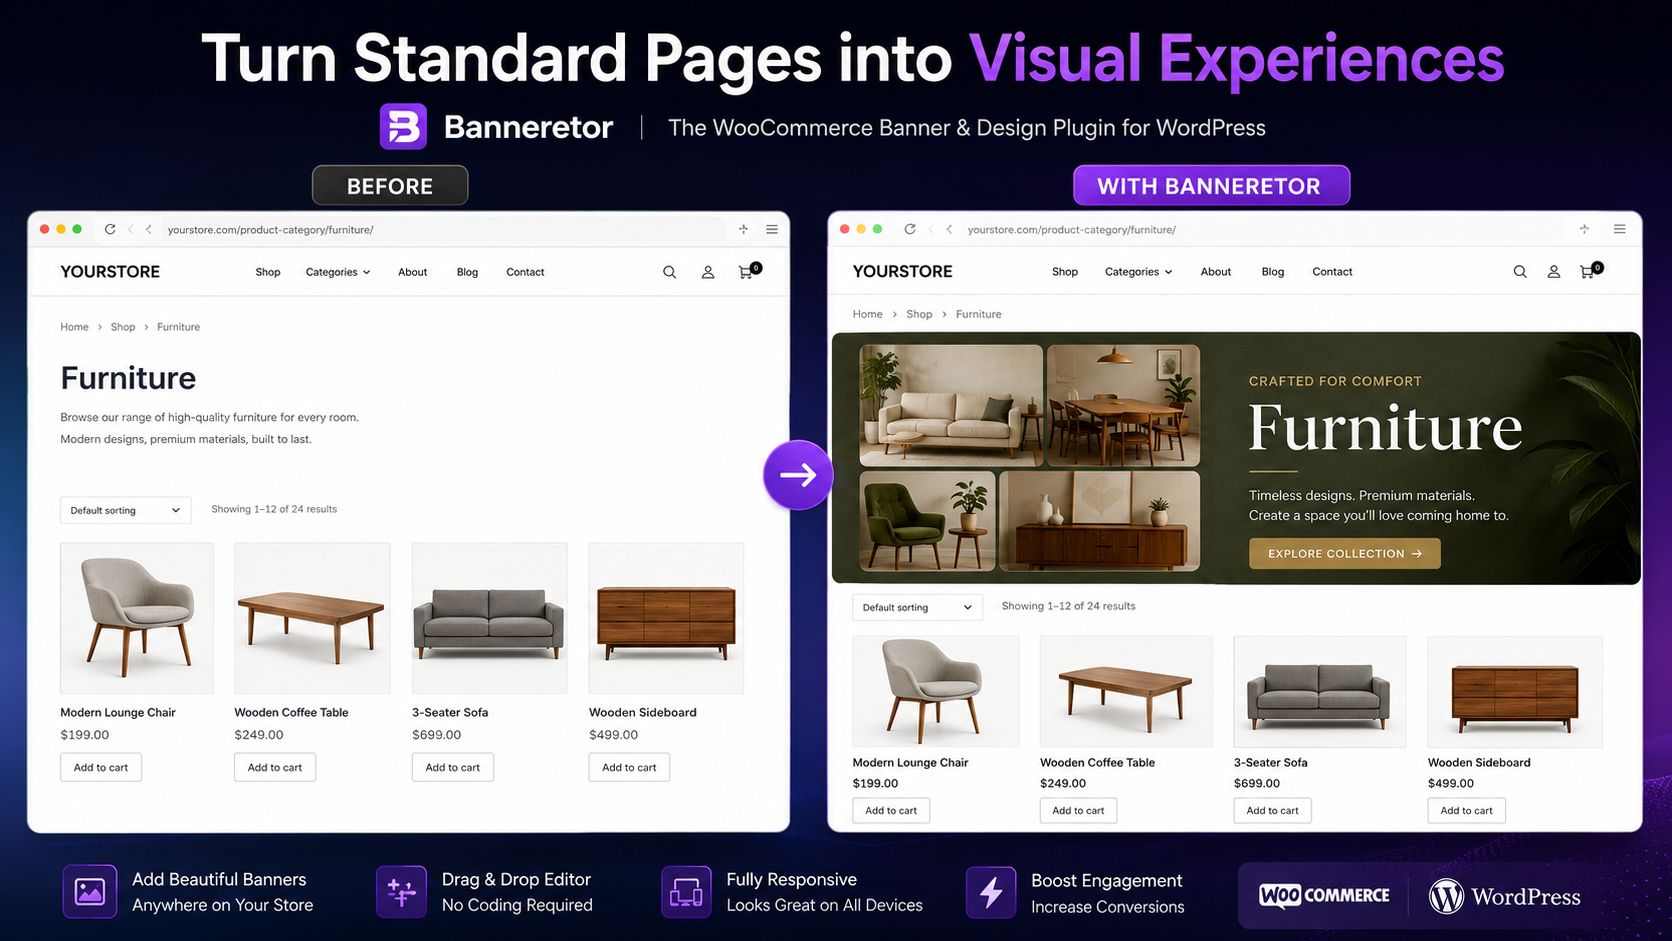Click the 3-Seater Sofa title, Before window

(450, 713)
